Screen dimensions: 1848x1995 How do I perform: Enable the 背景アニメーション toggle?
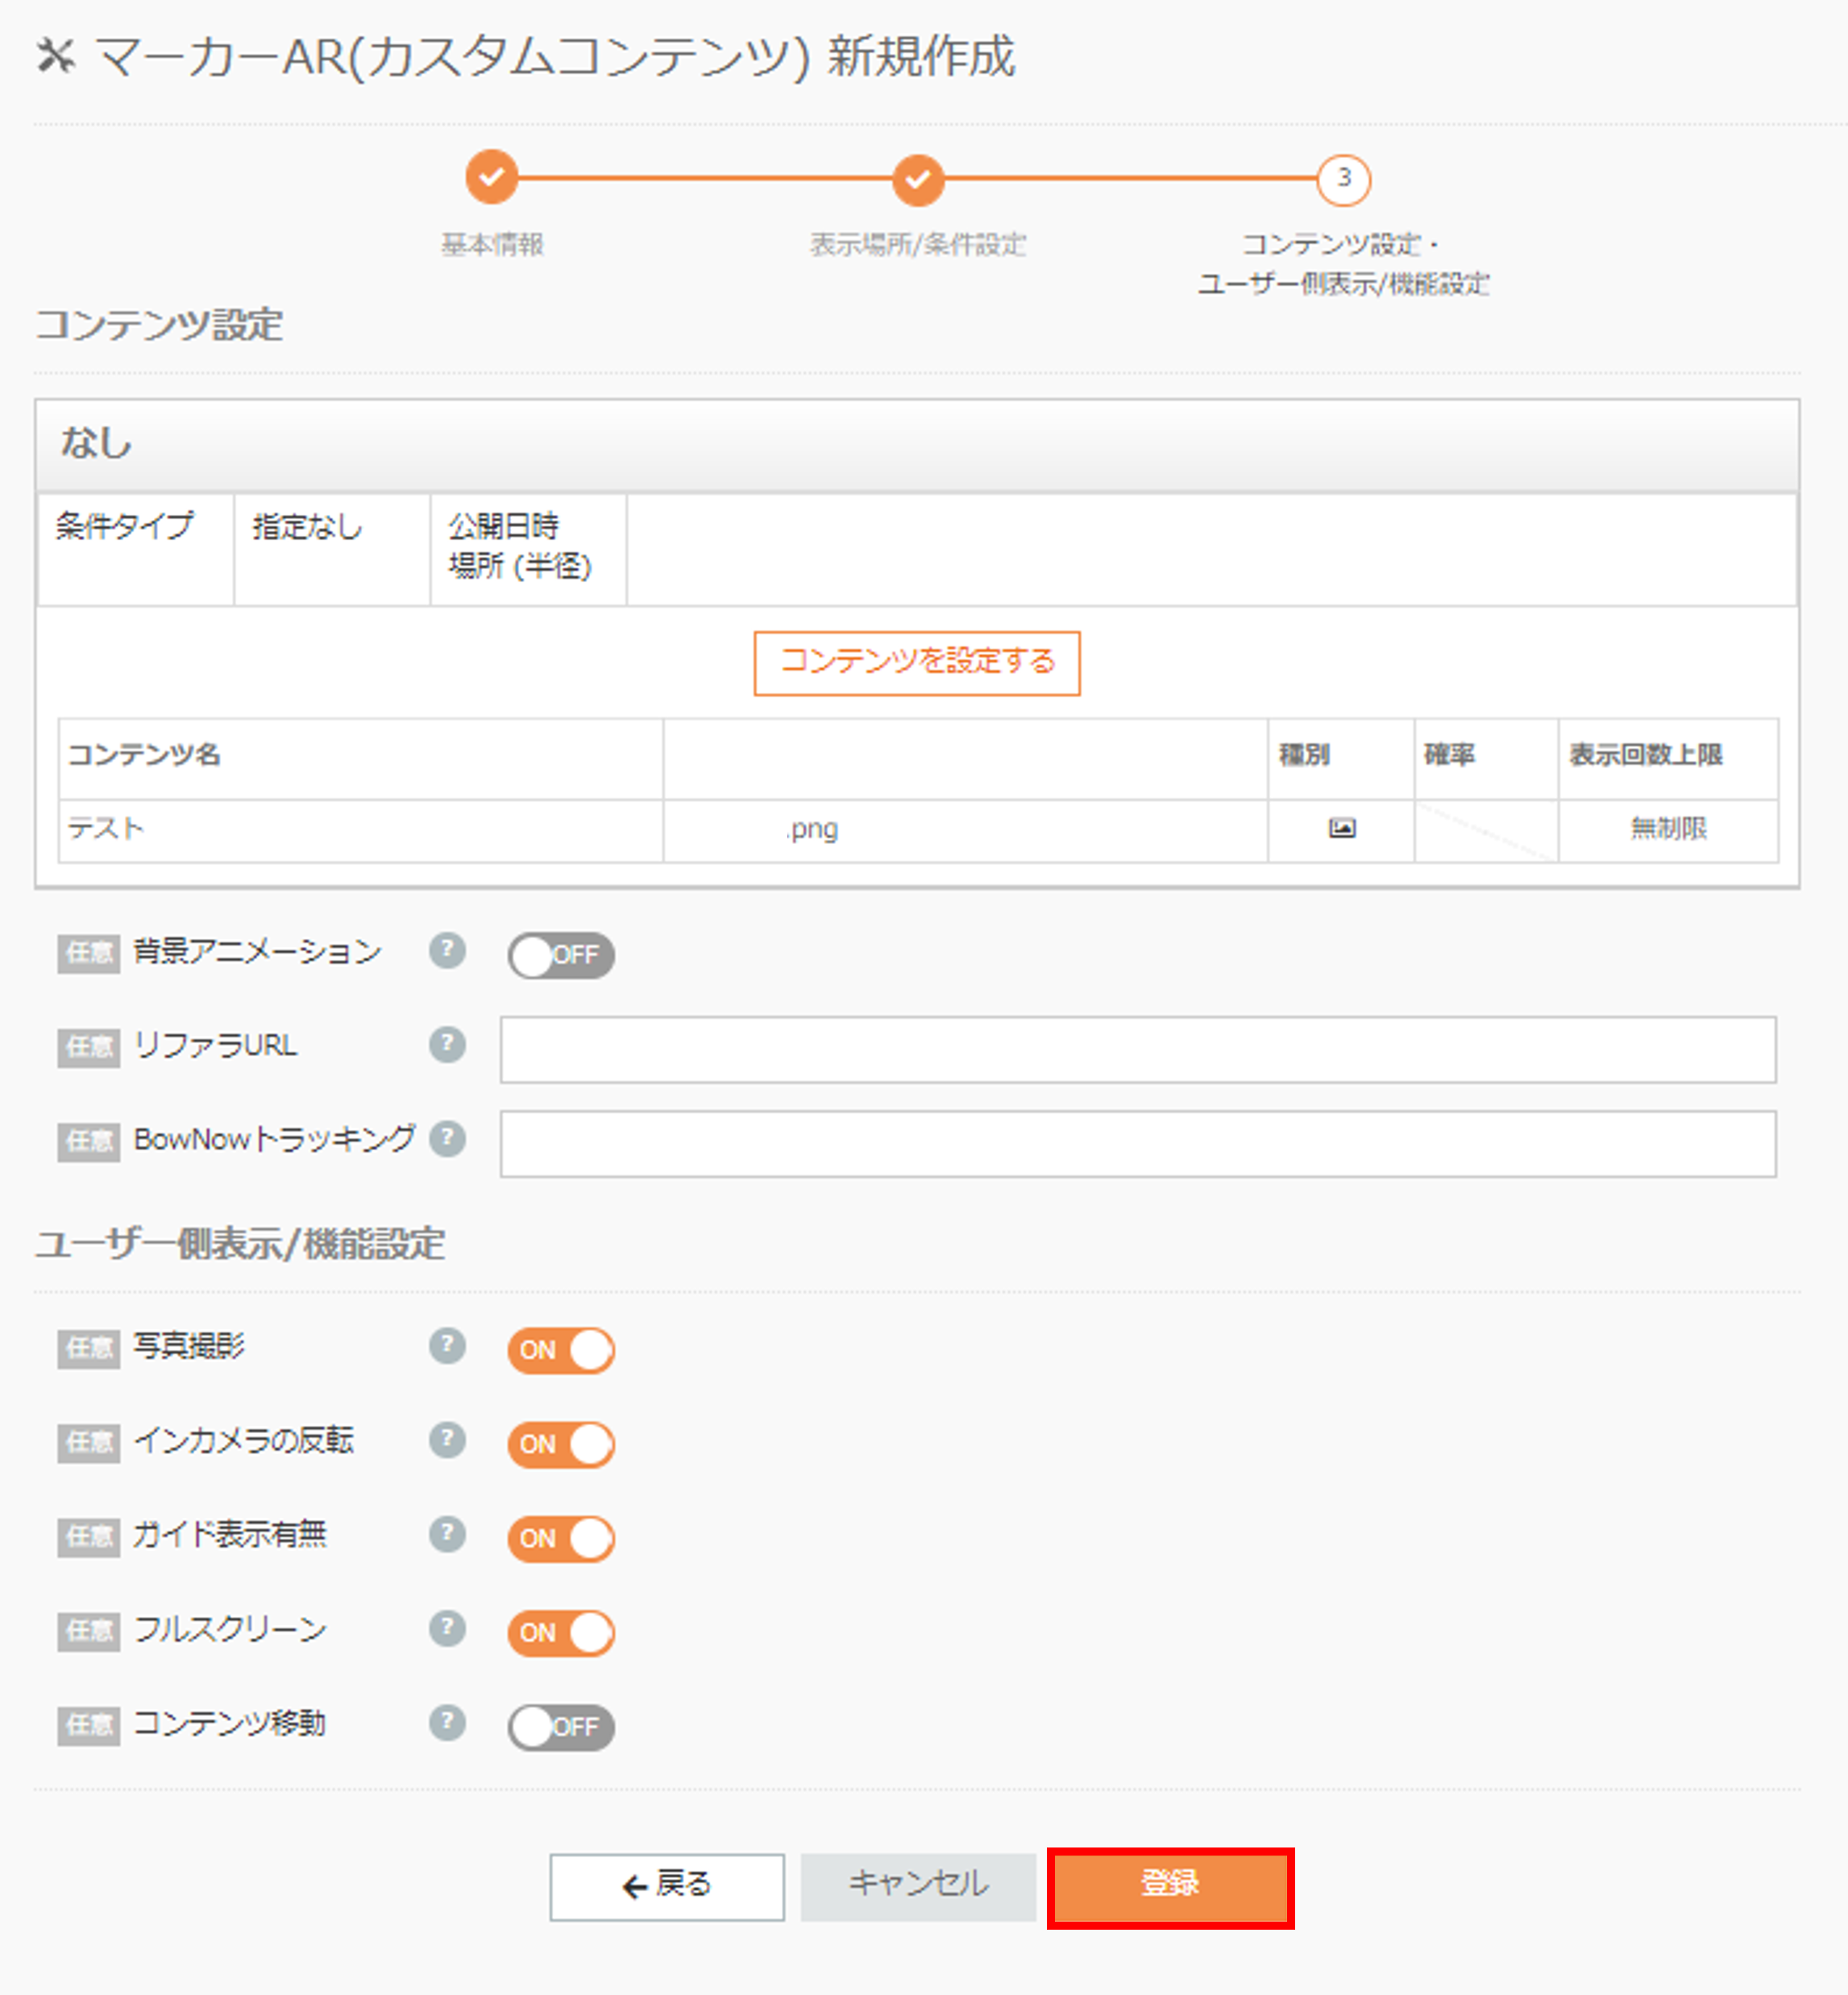point(561,955)
